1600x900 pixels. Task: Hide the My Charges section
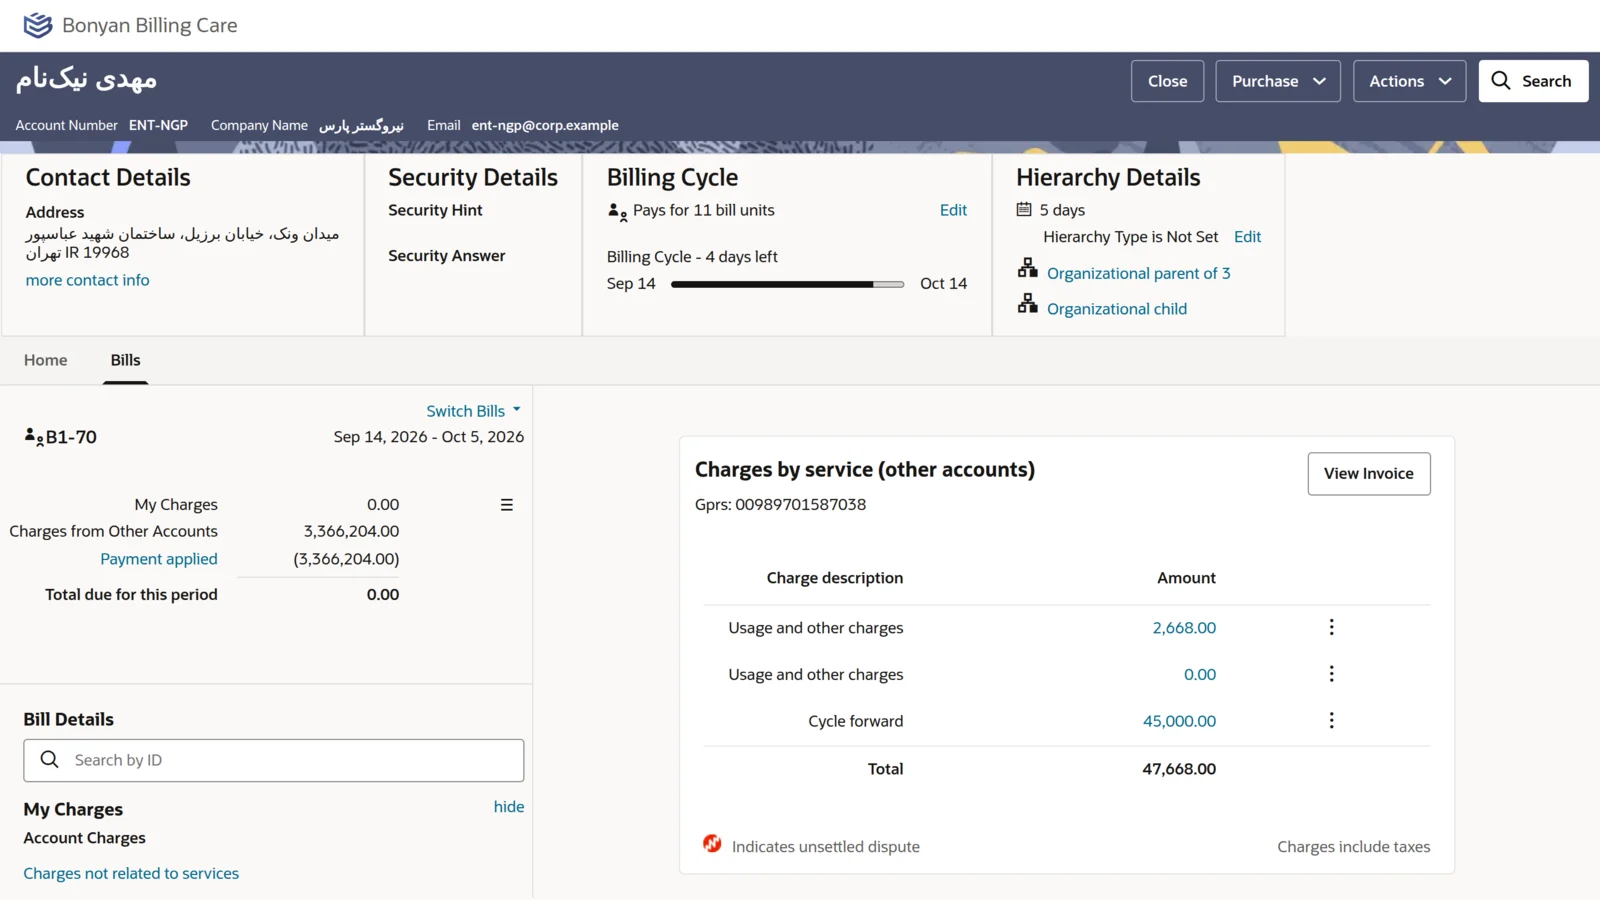tap(509, 807)
